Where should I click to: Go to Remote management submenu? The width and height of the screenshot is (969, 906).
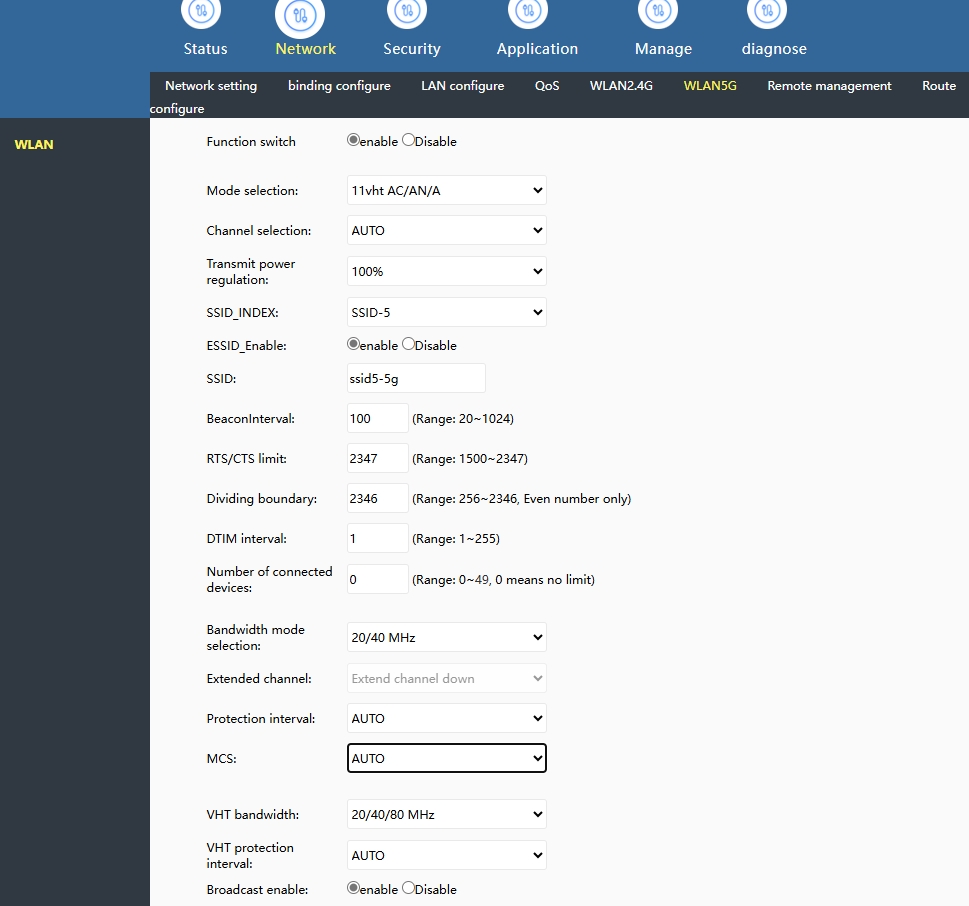click(x=829, y=86)
